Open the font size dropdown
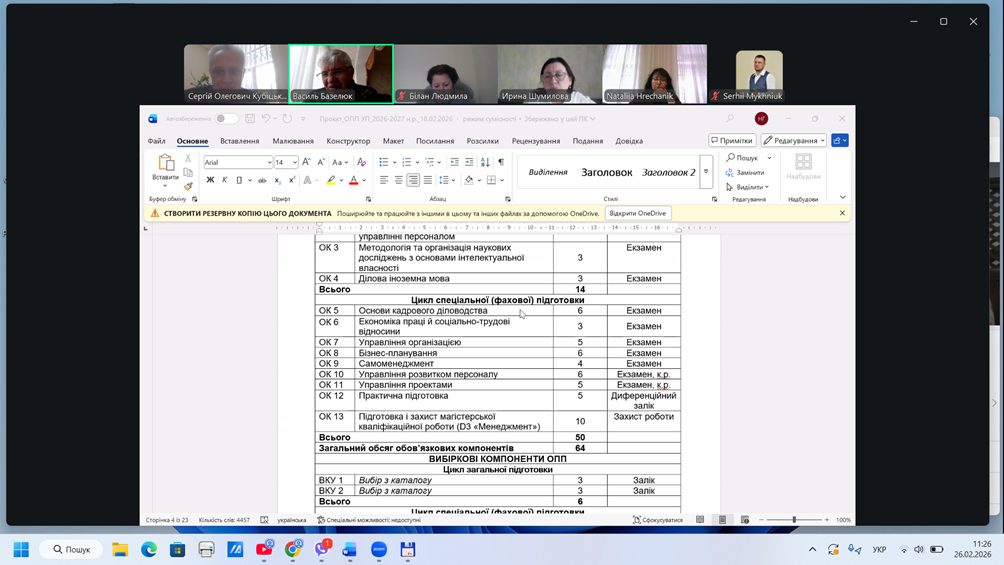 pos(295,162)
